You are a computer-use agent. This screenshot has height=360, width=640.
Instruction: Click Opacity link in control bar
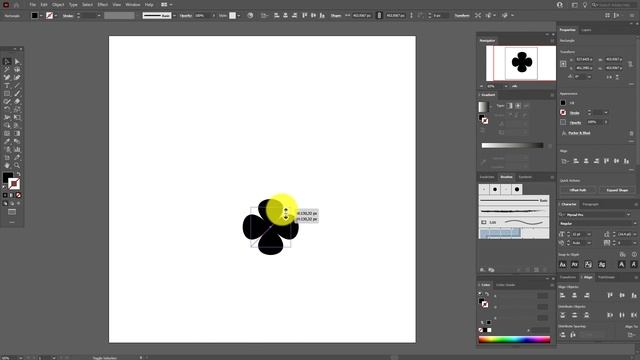[186, 16]
